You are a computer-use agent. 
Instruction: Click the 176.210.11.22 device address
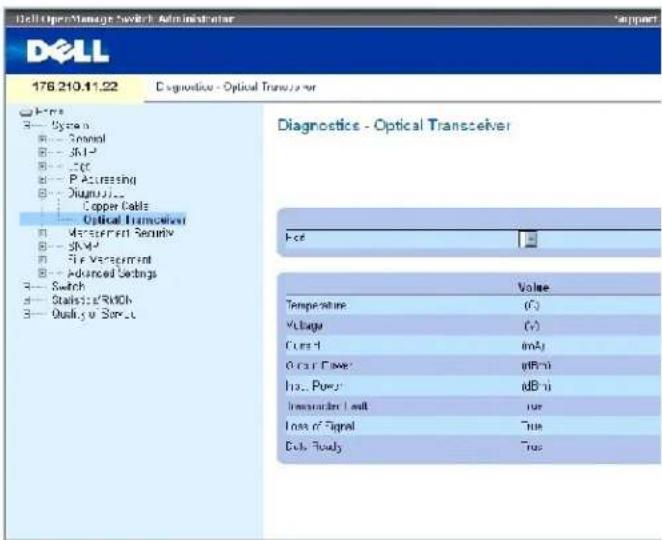click(75, 87)
